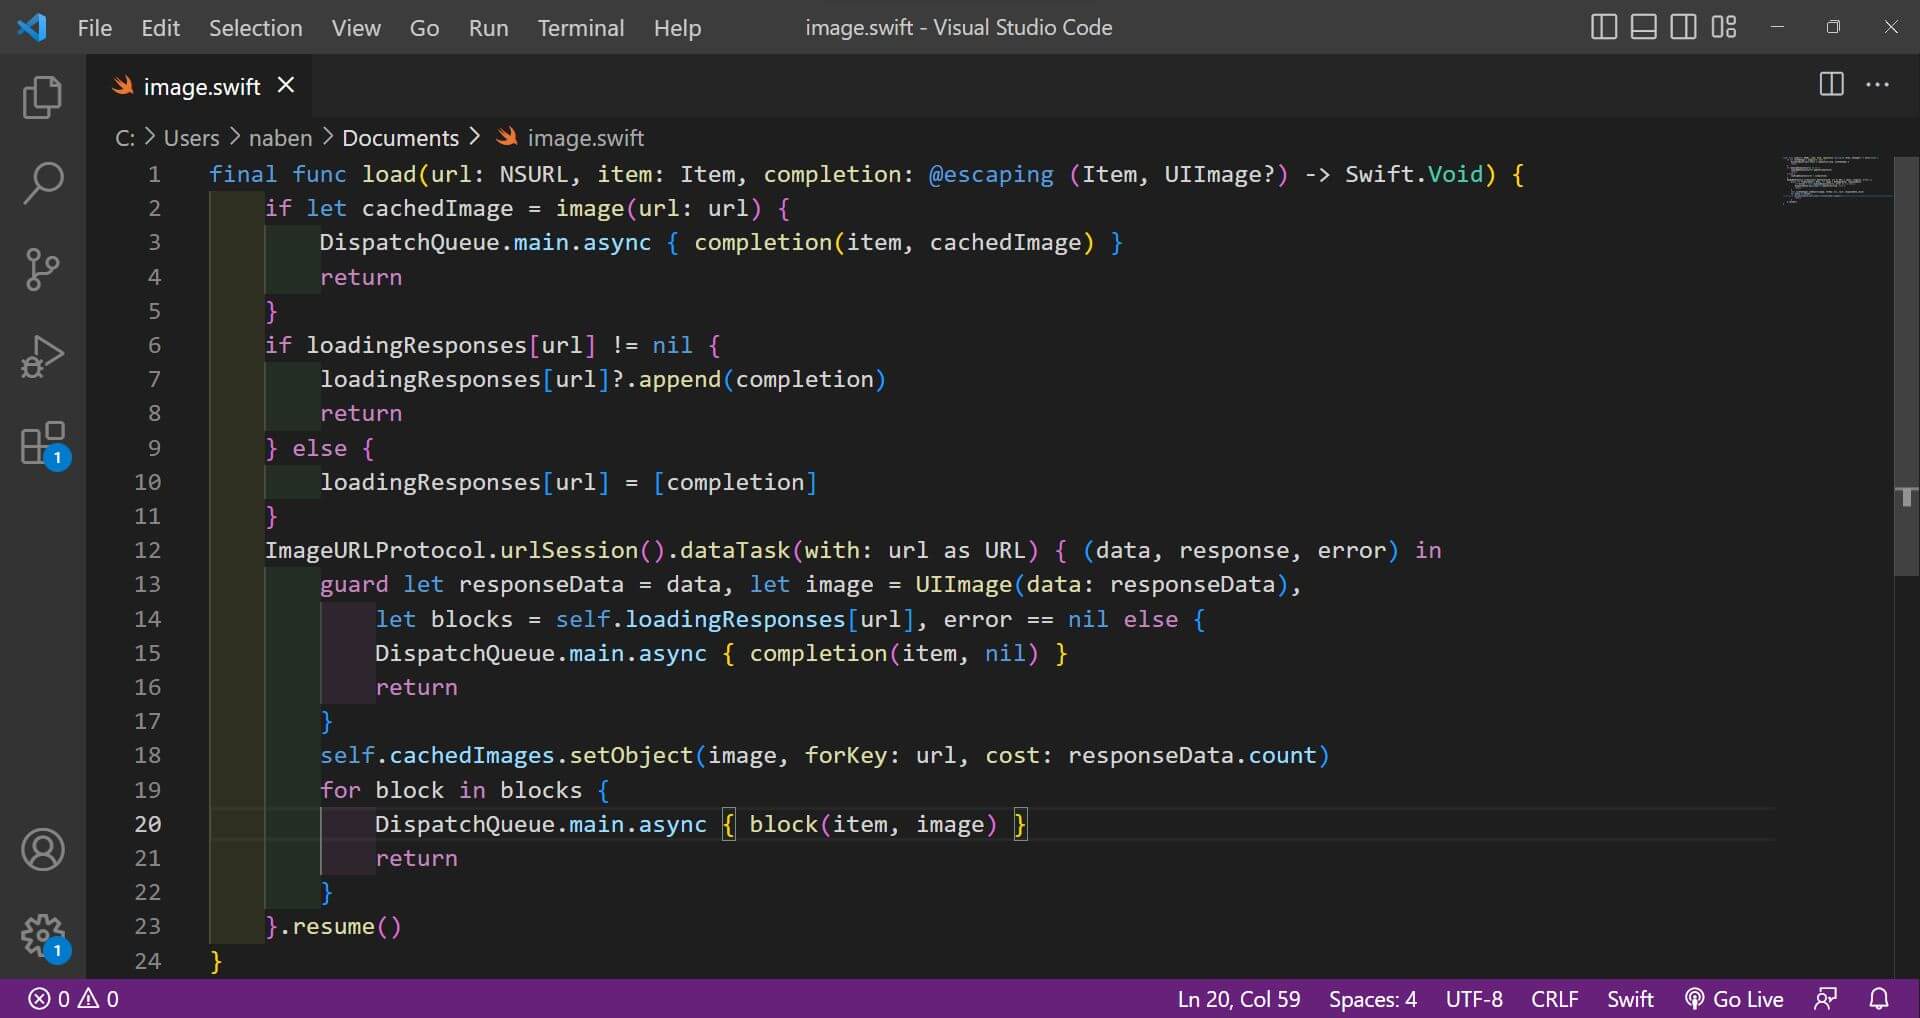Open the Explorer view in activity bar
The height and width of the screenshot is (1018, 1920).
click(x=42, y=97)
